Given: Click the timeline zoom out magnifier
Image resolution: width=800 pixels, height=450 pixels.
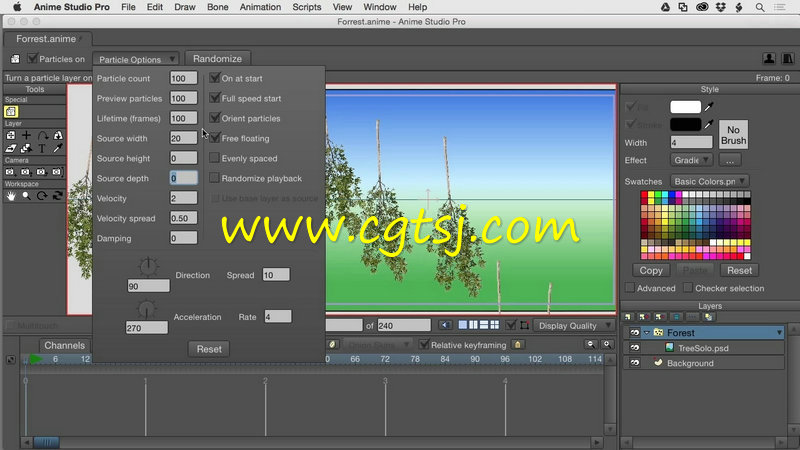Looking at the screenshot, I should 591,344.
